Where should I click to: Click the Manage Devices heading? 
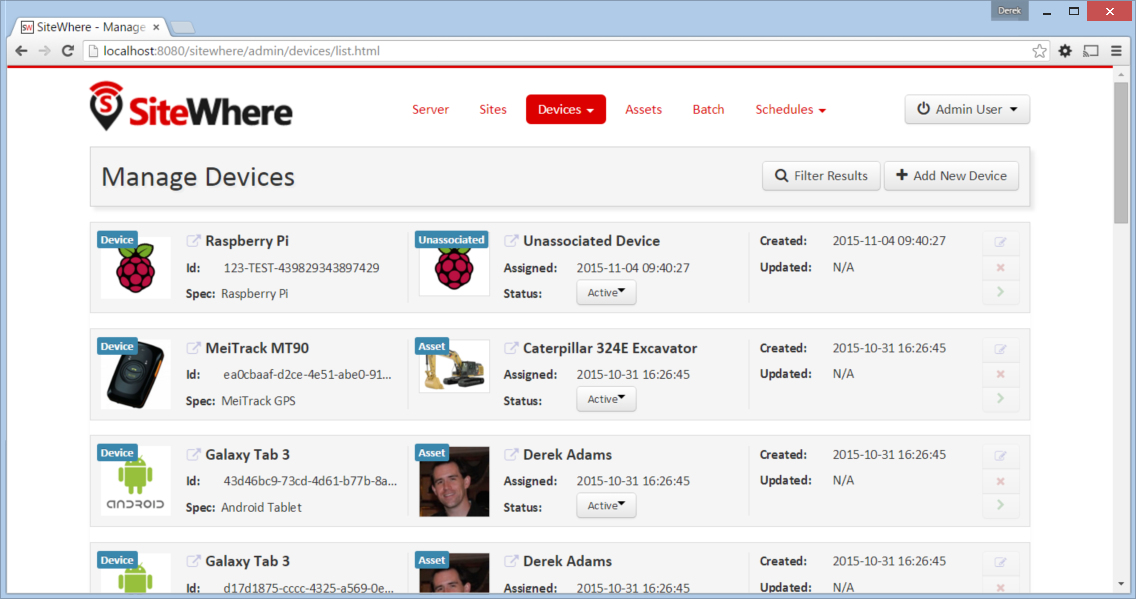(198, 177)
